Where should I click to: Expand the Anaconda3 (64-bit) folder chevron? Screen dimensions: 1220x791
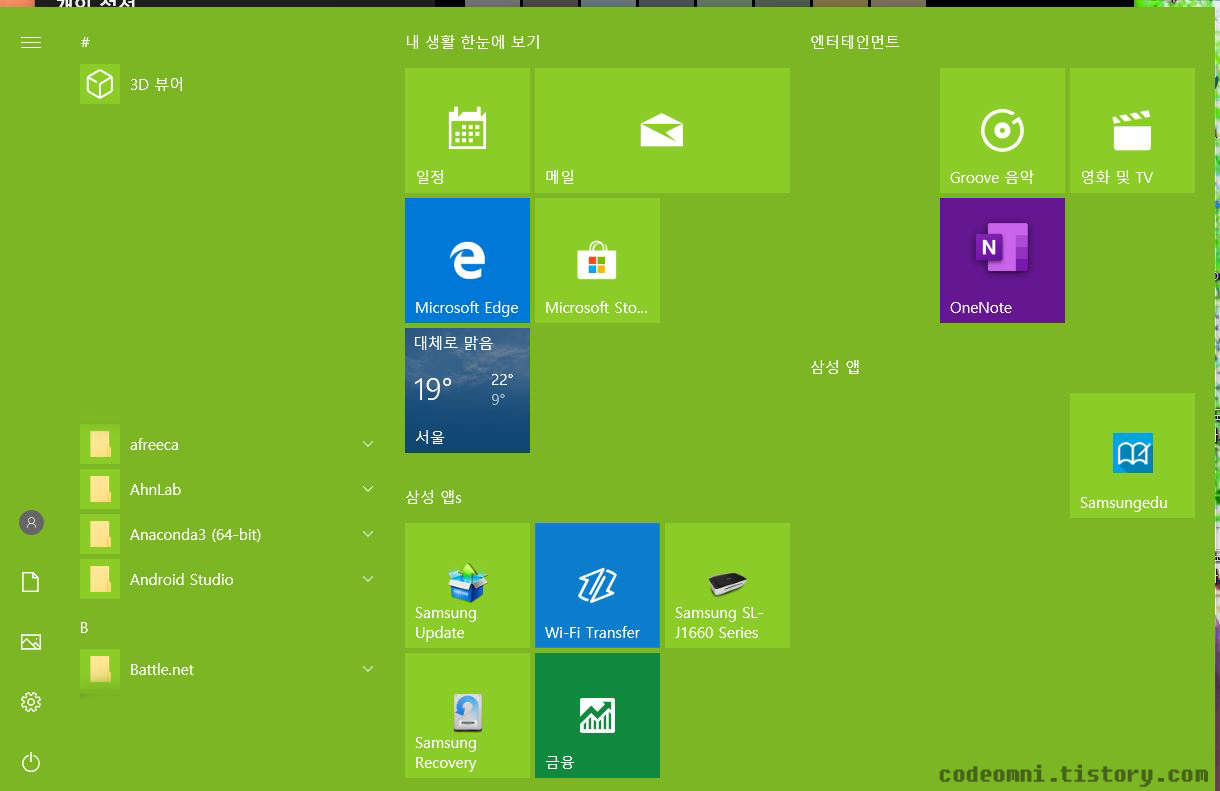367,534
